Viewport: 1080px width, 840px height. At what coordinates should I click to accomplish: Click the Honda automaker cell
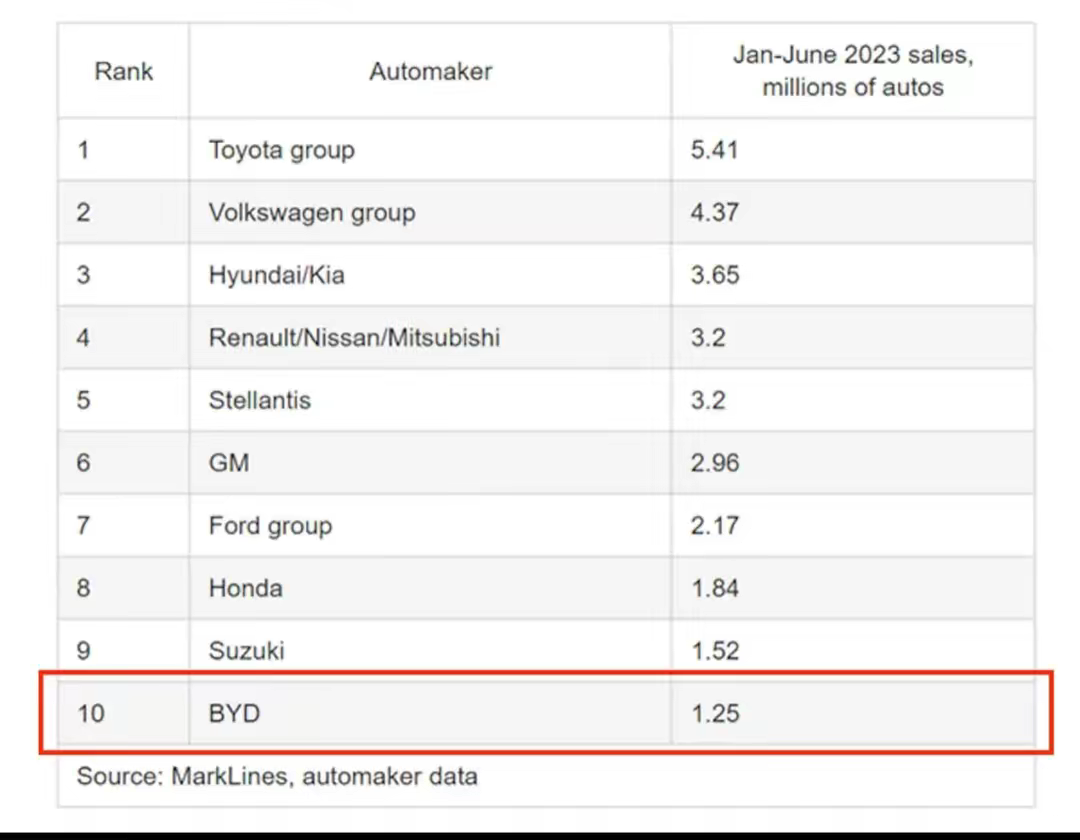pos(245,588)
